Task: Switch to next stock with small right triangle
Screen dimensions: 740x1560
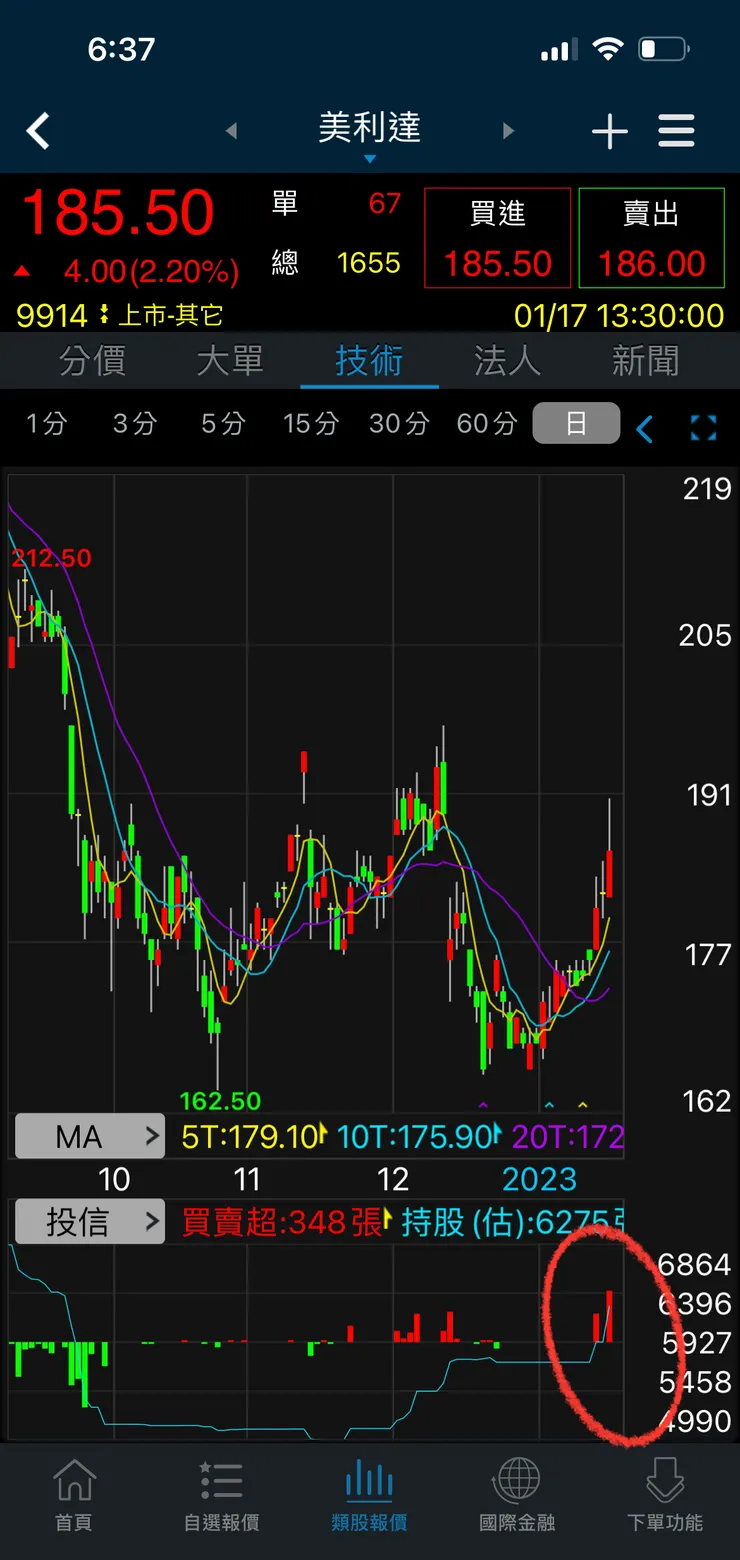Action: [508, 131]
